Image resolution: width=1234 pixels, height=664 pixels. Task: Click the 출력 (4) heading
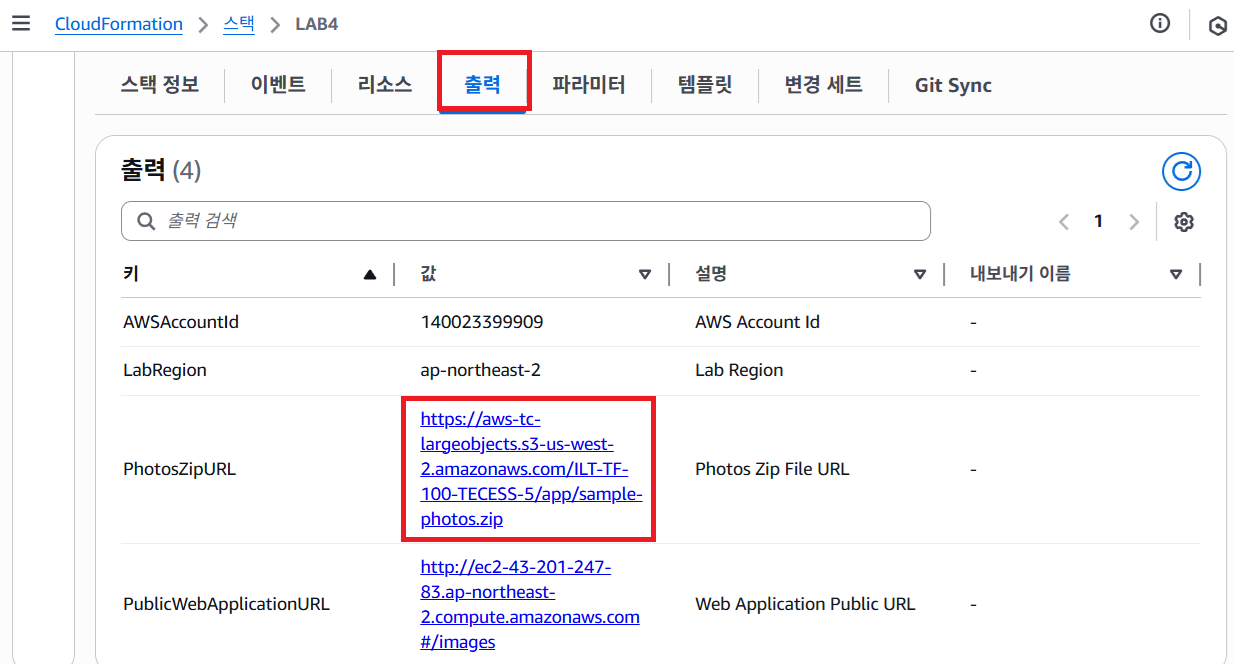(x=161, y=171)
